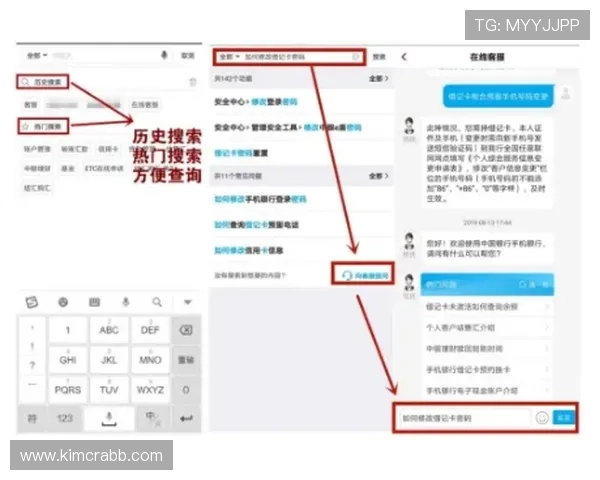Open 手机银行借记卡预约换卡 question
Screen dimensions: 600x480
pyautogui.click(x=488, y=370)
